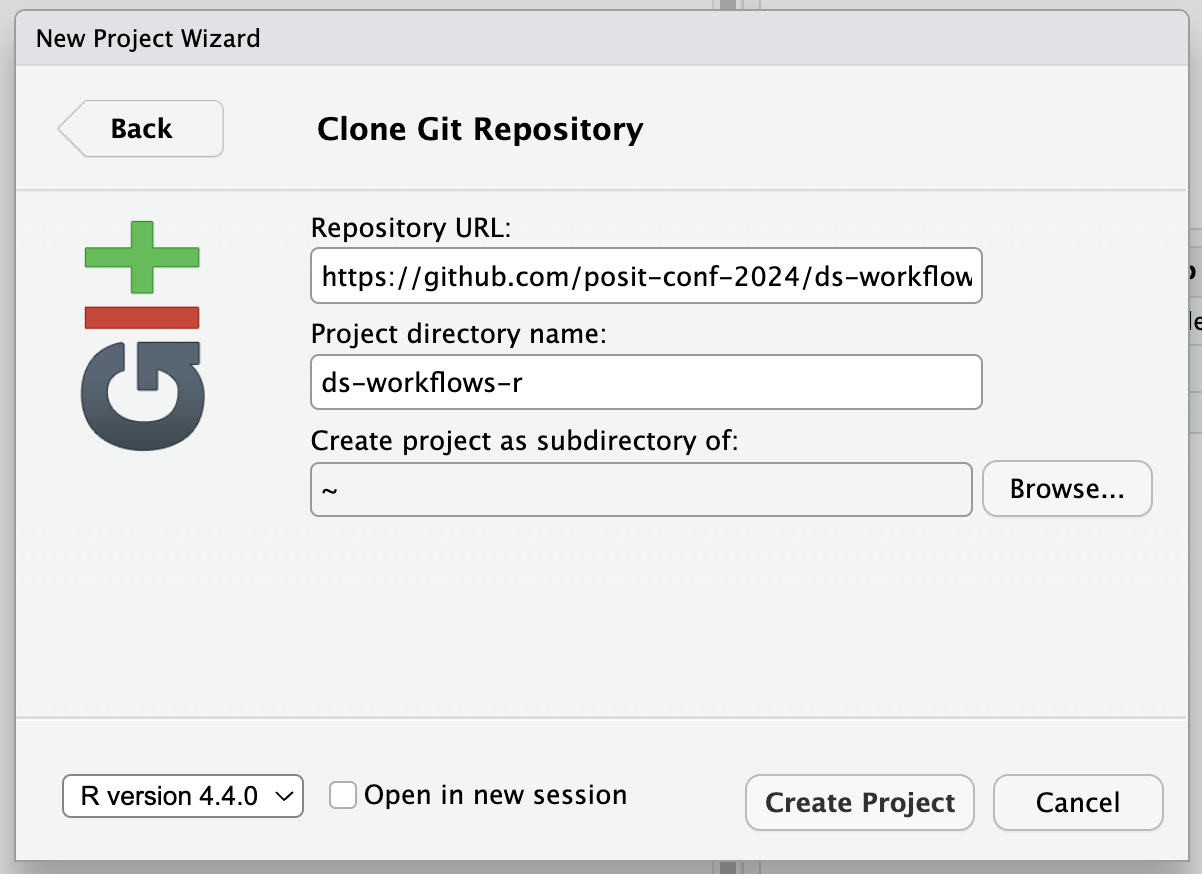Click the Create project as subdirectory label
This screenshot has width=1202, height=874.
(x=524, y=440)
